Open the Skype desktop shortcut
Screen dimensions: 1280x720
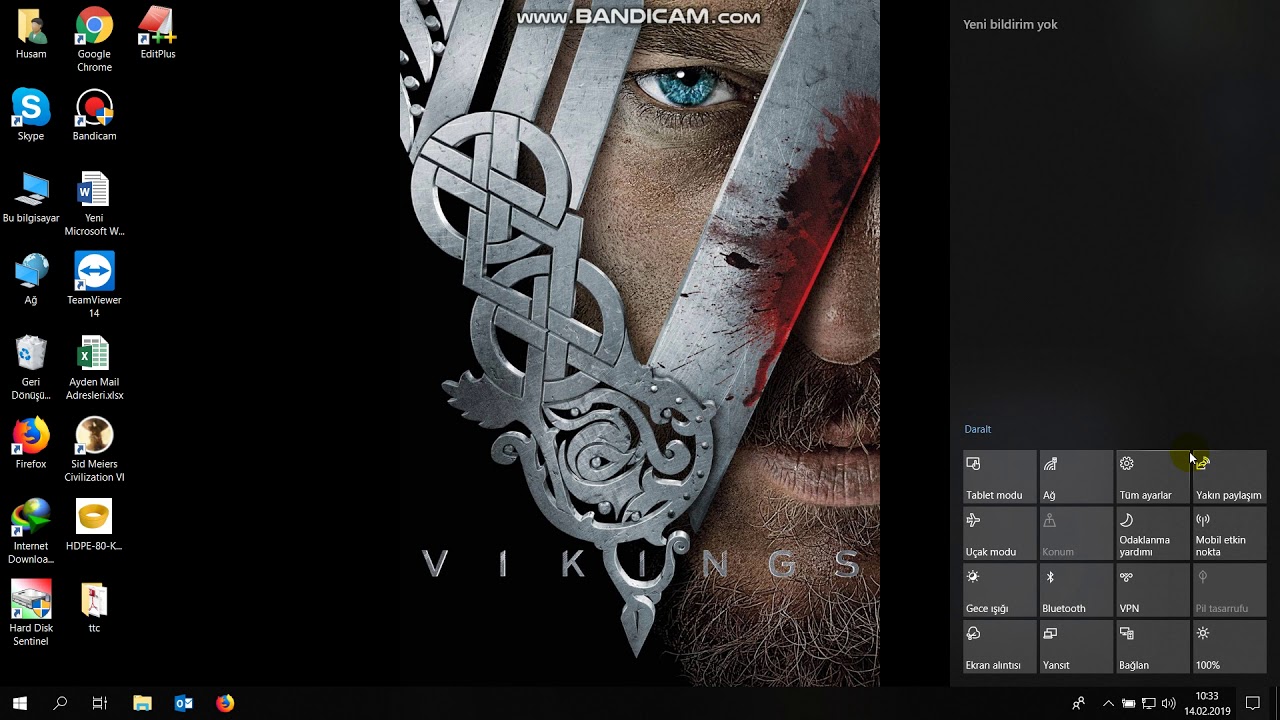31,116
